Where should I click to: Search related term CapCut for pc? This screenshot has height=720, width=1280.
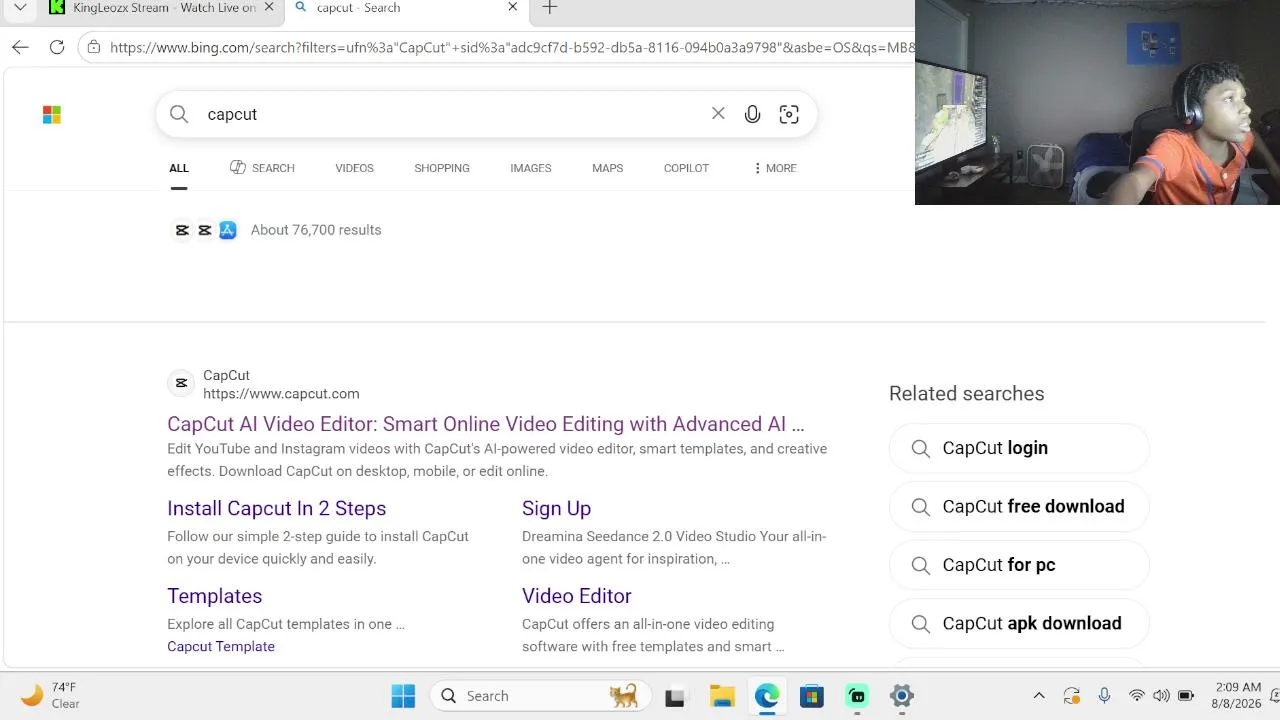click(x=1019, y=565)
